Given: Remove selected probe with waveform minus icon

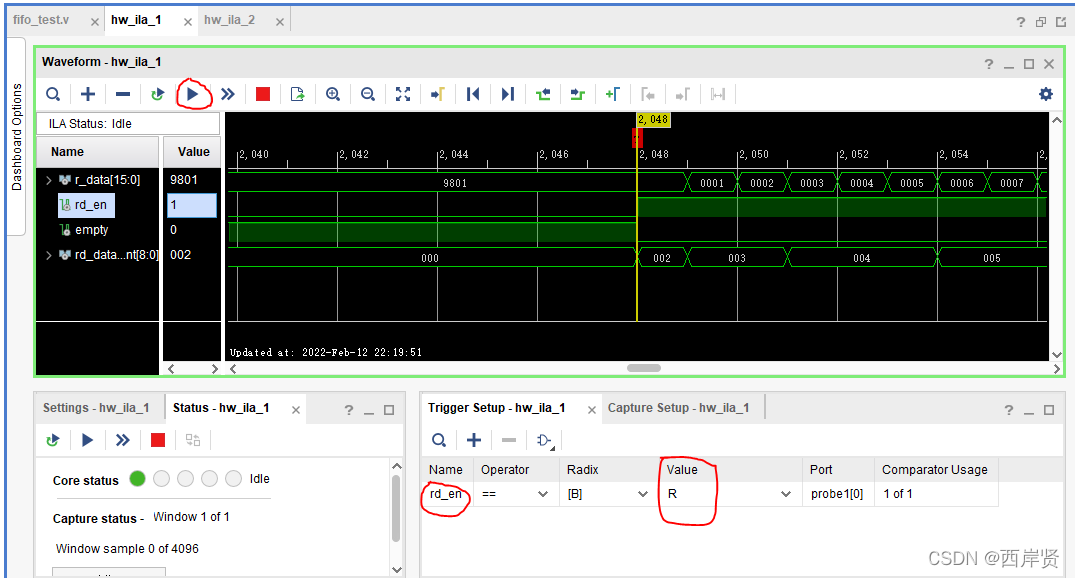Looking at the screenshot, I should pos(123,95).
